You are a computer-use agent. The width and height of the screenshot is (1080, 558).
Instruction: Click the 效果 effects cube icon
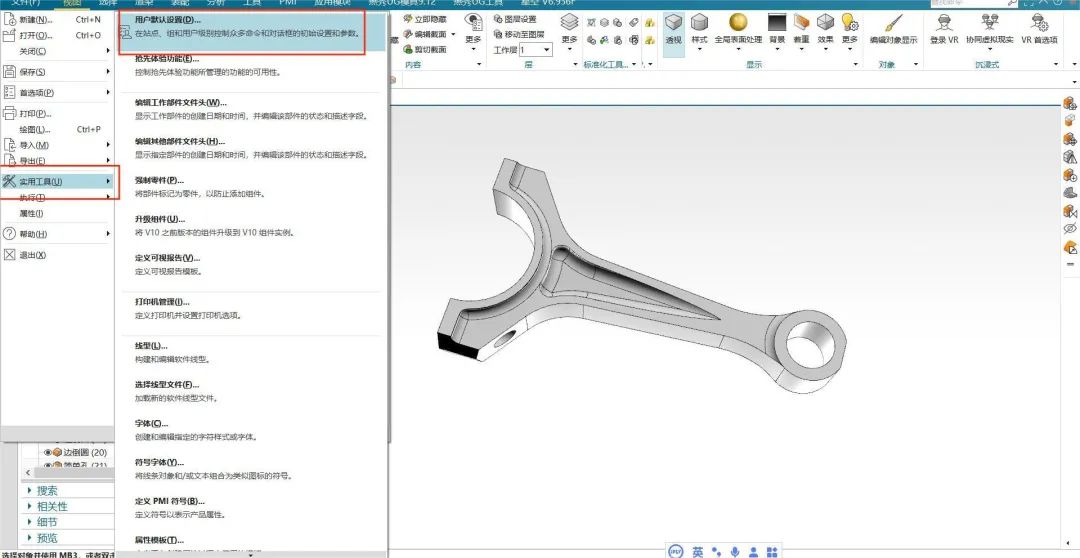825,22
